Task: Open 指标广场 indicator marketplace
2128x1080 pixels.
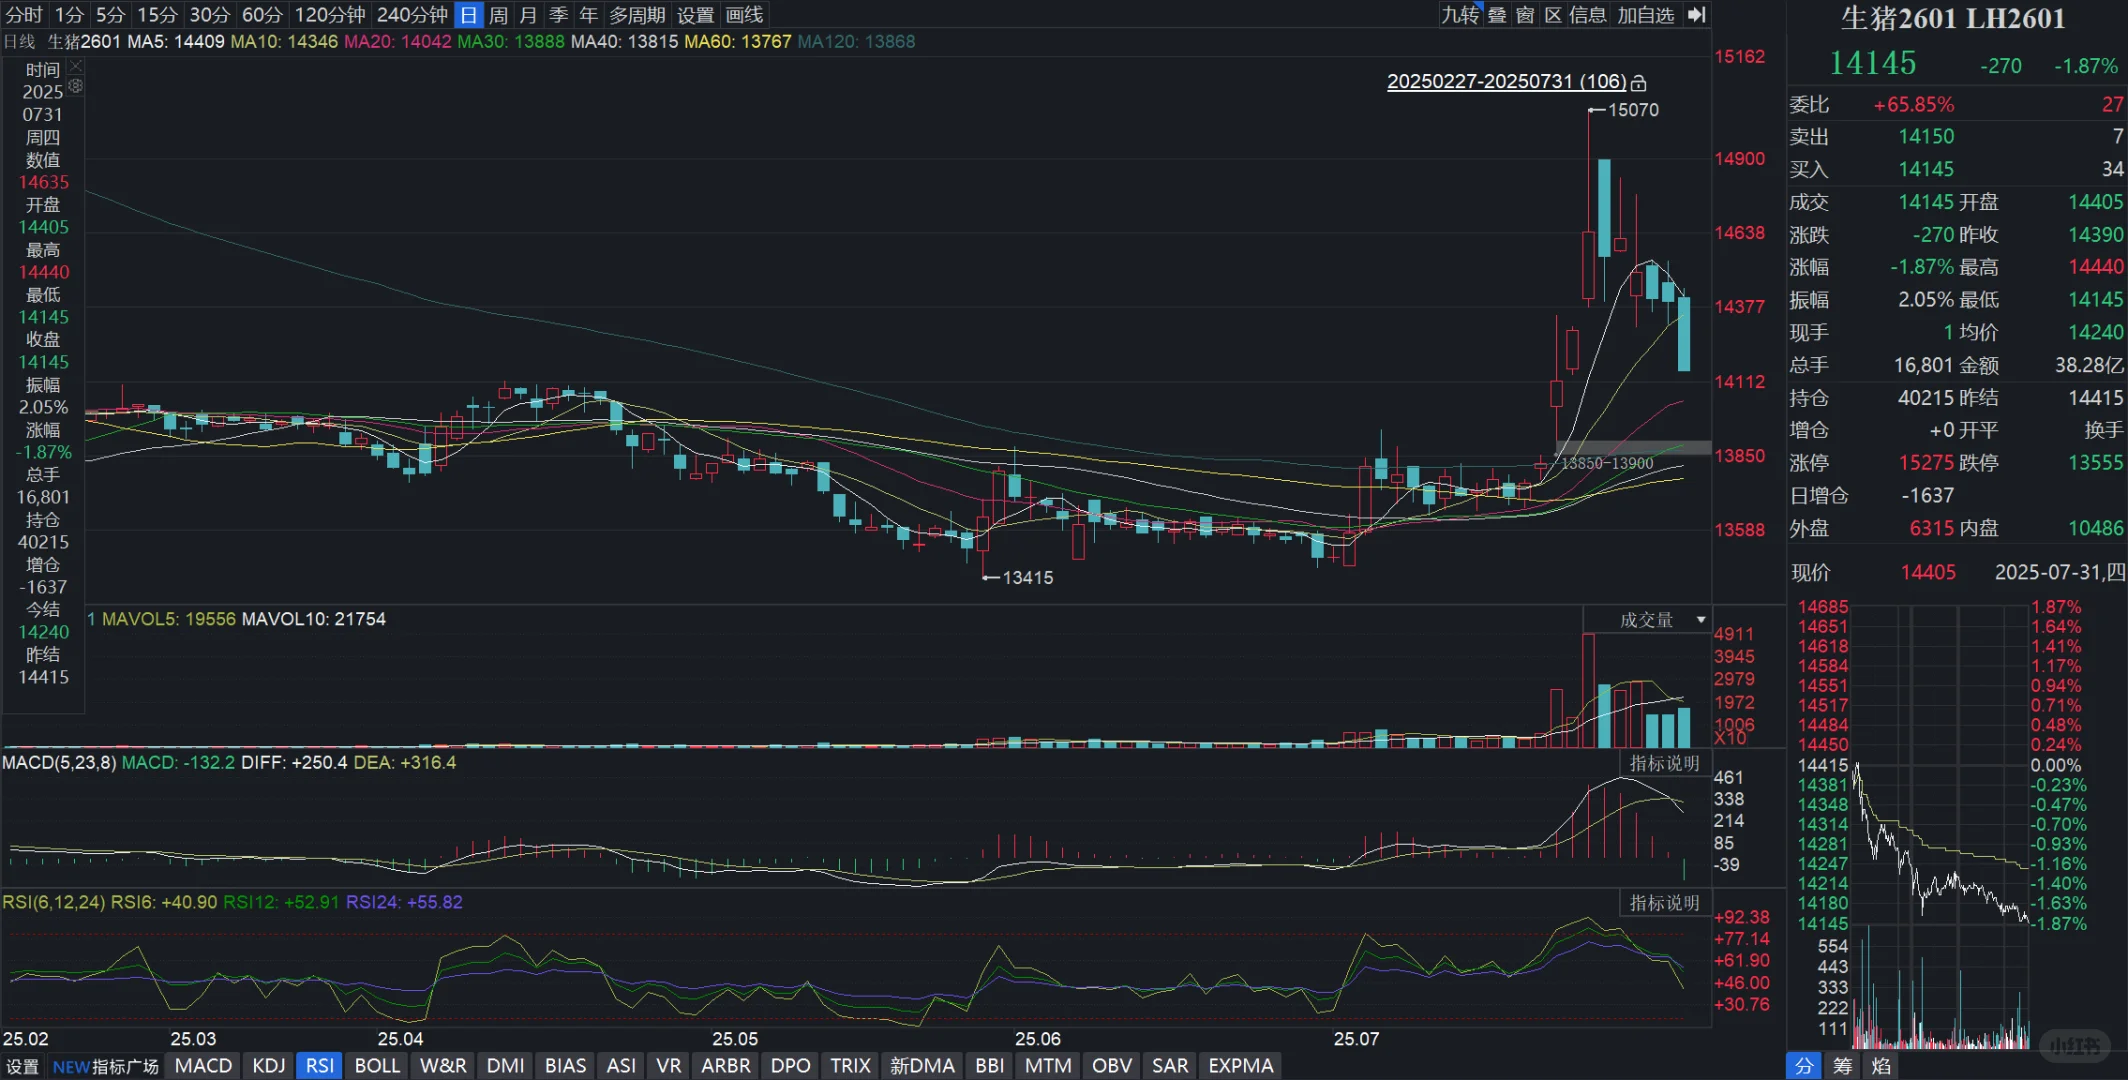Action: coord(105,1066)
